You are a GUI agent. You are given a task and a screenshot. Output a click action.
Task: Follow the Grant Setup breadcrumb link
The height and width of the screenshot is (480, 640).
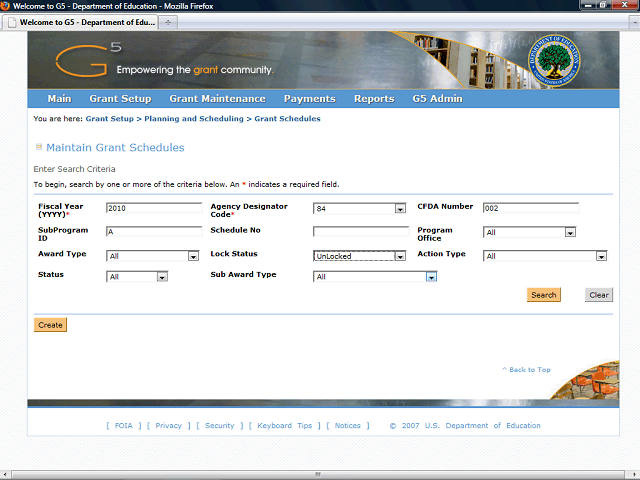pos(109,119)
